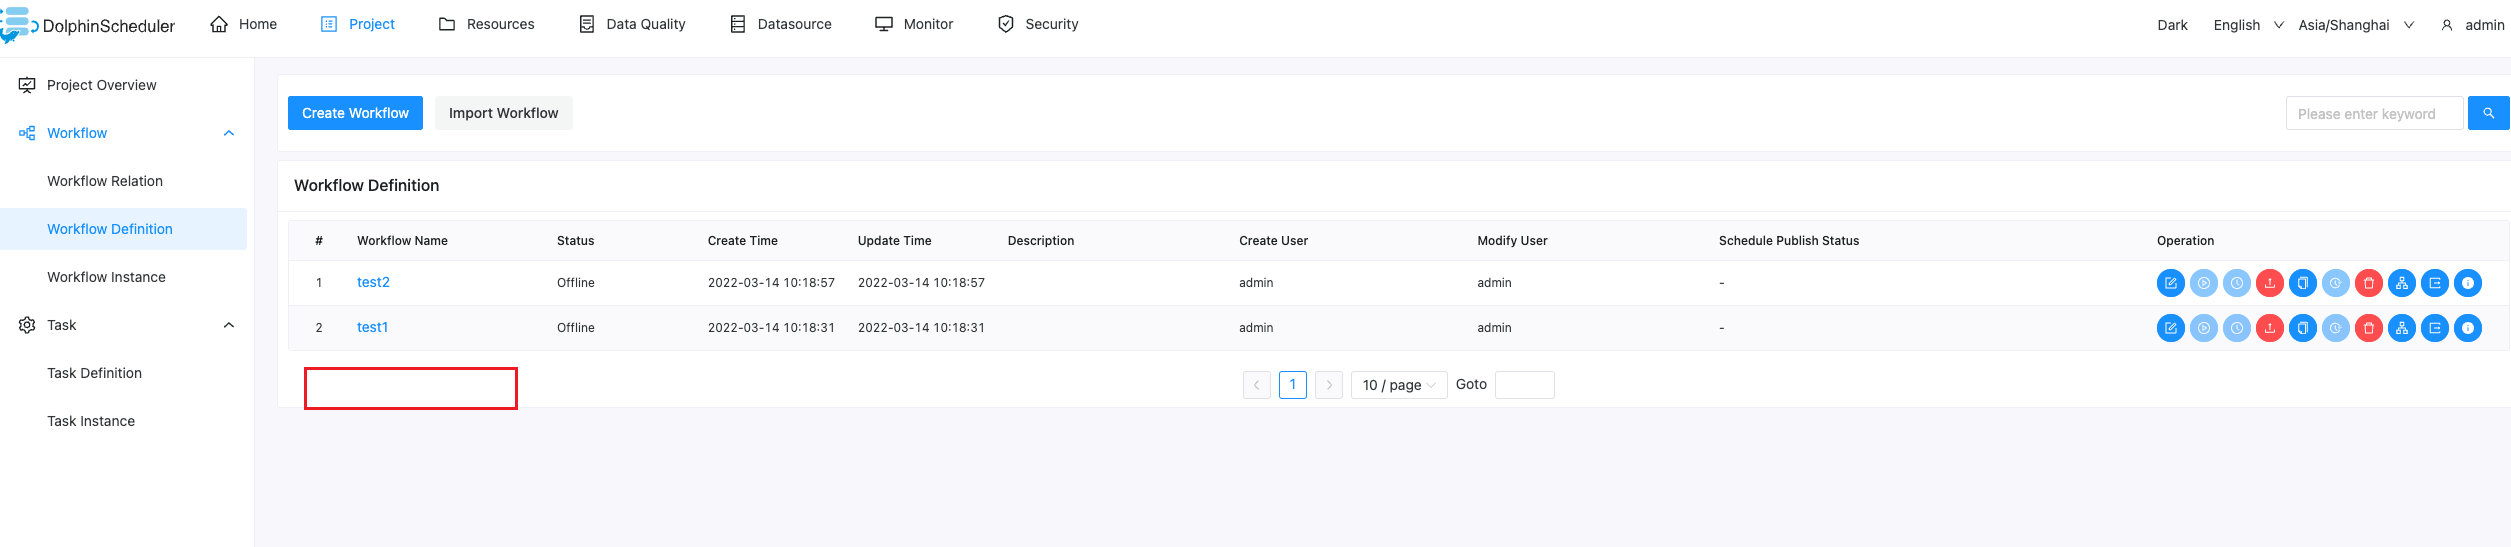The image size is (2511, 547).
Task: Delete the test2 workflow via trash icon
Action: pyautogui.click(x=2368, y=283)
